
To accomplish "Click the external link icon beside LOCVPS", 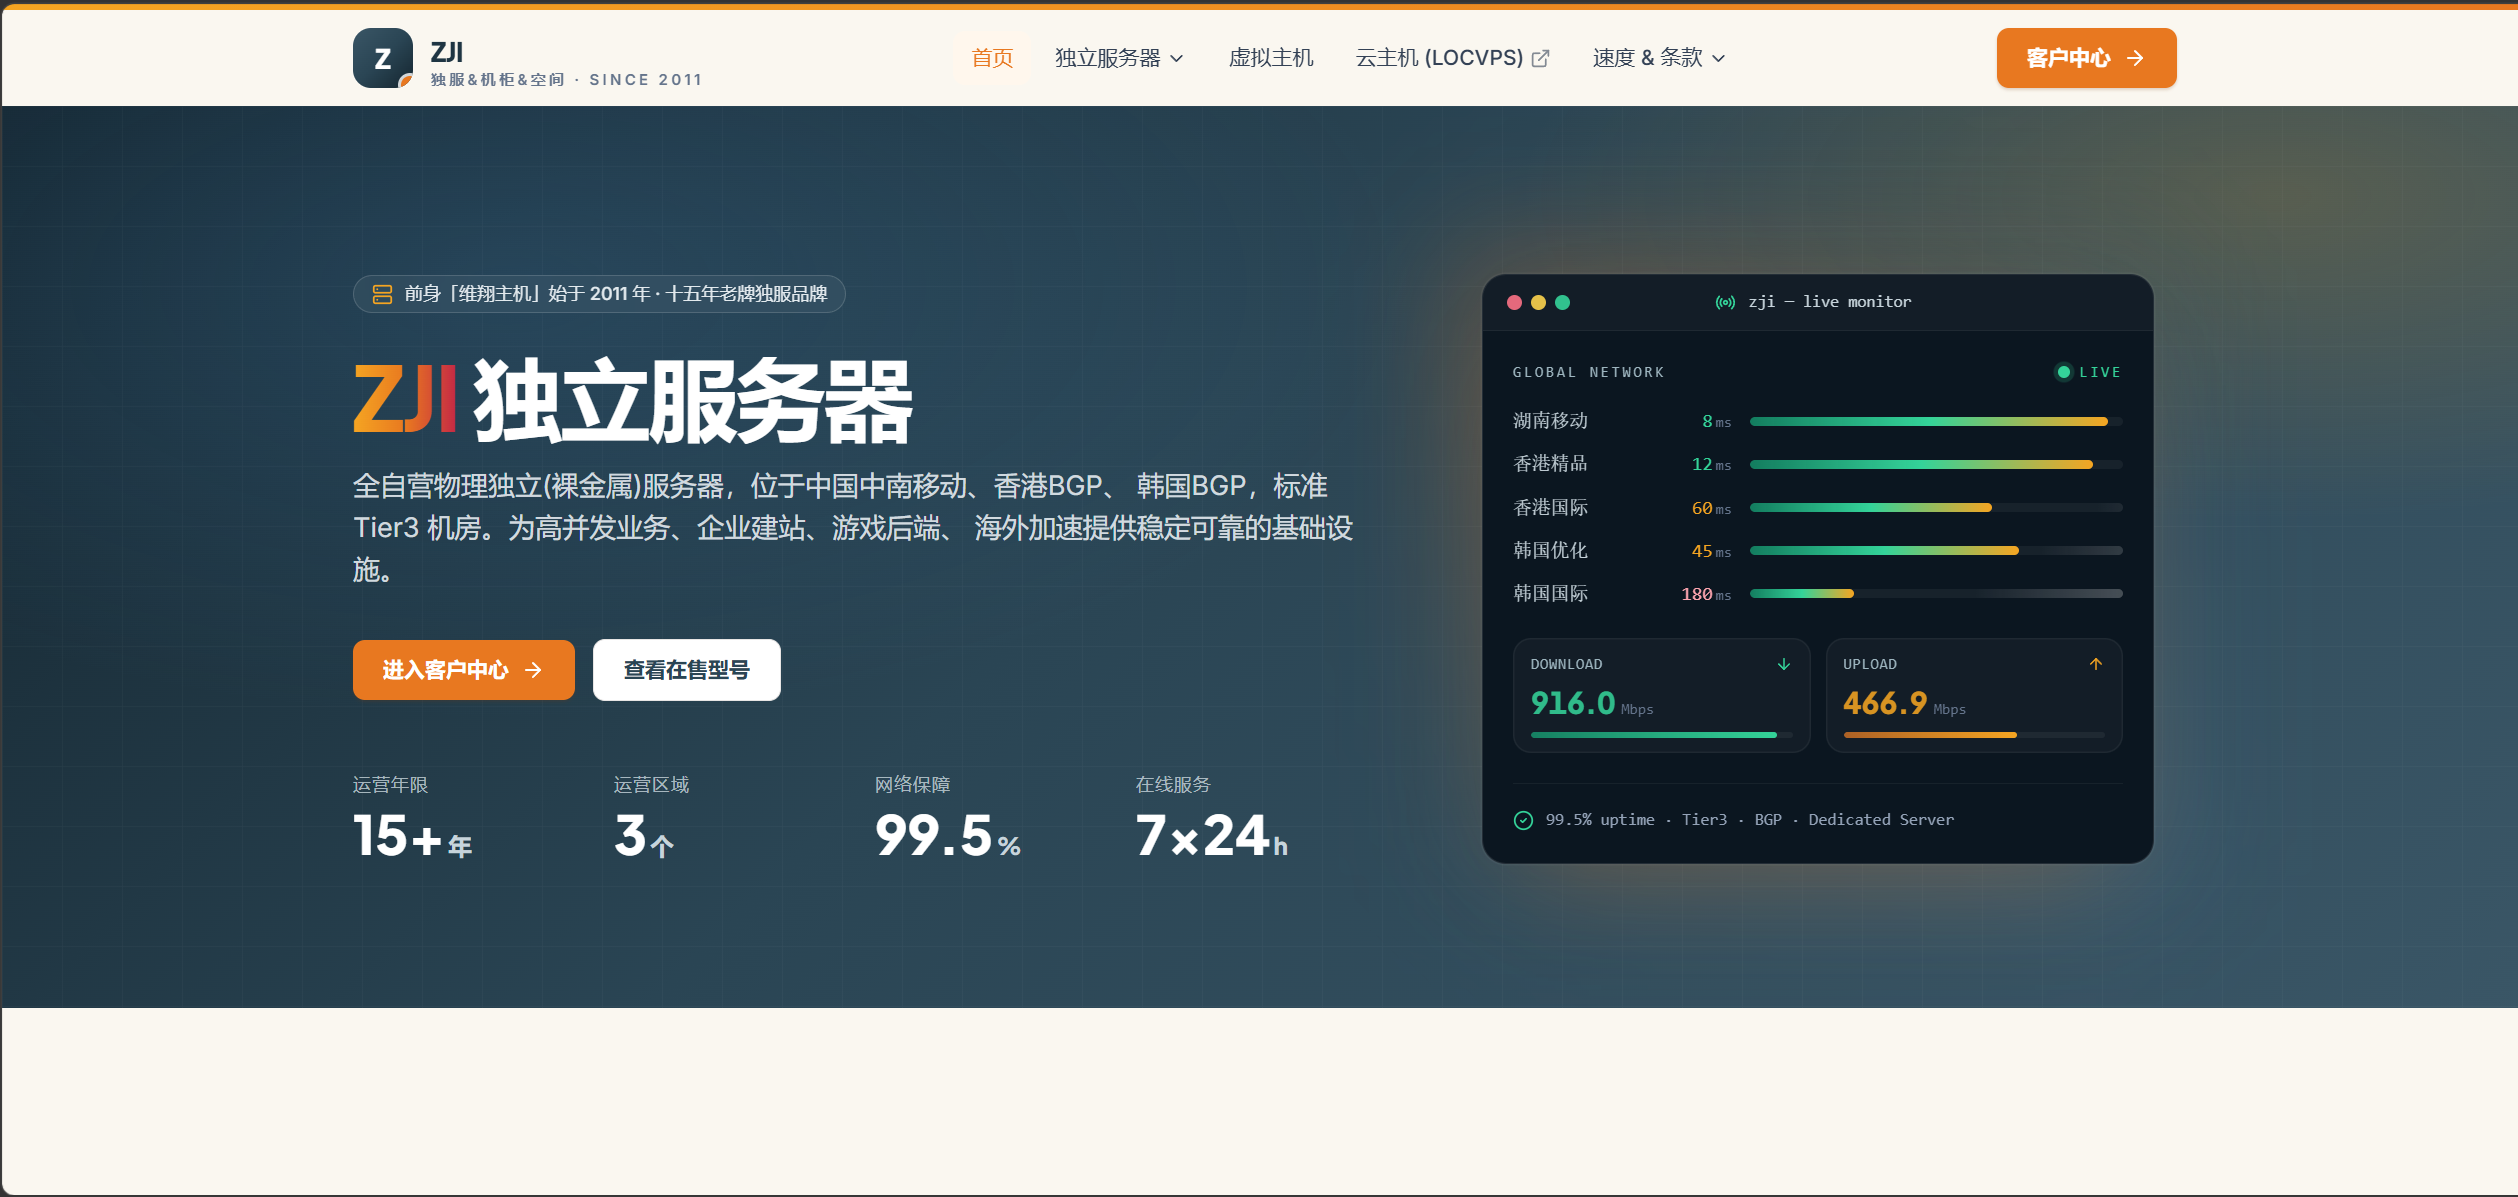I will click(x=1541, y=59).
